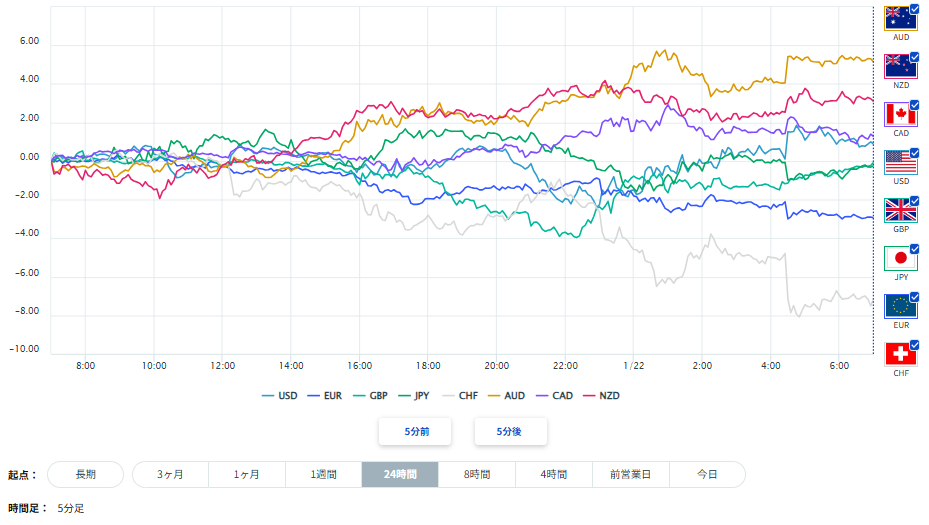
Task: Click the -10.00 value on y-axis
Action: 24,349
